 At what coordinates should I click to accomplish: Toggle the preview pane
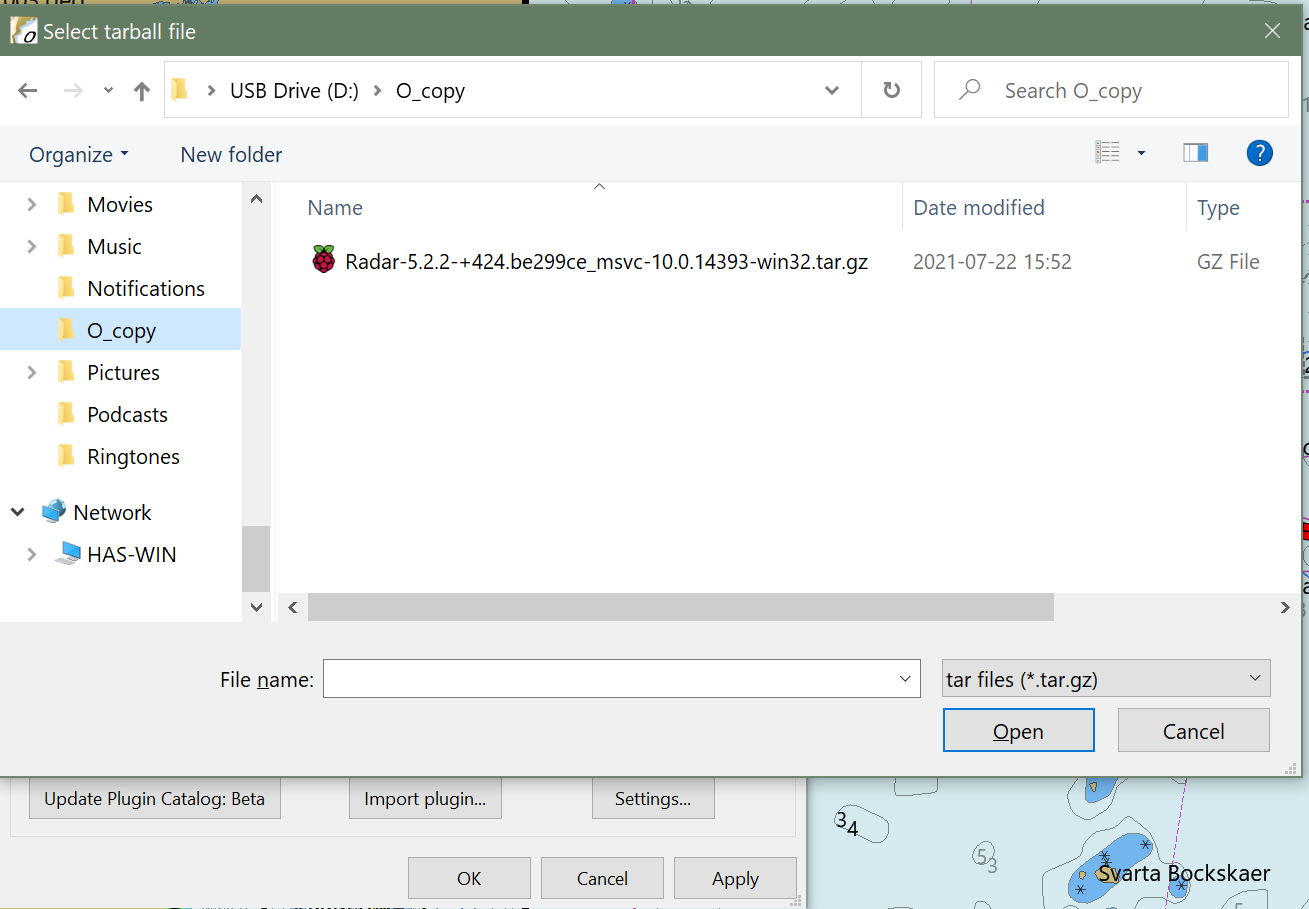(1195, 152)
